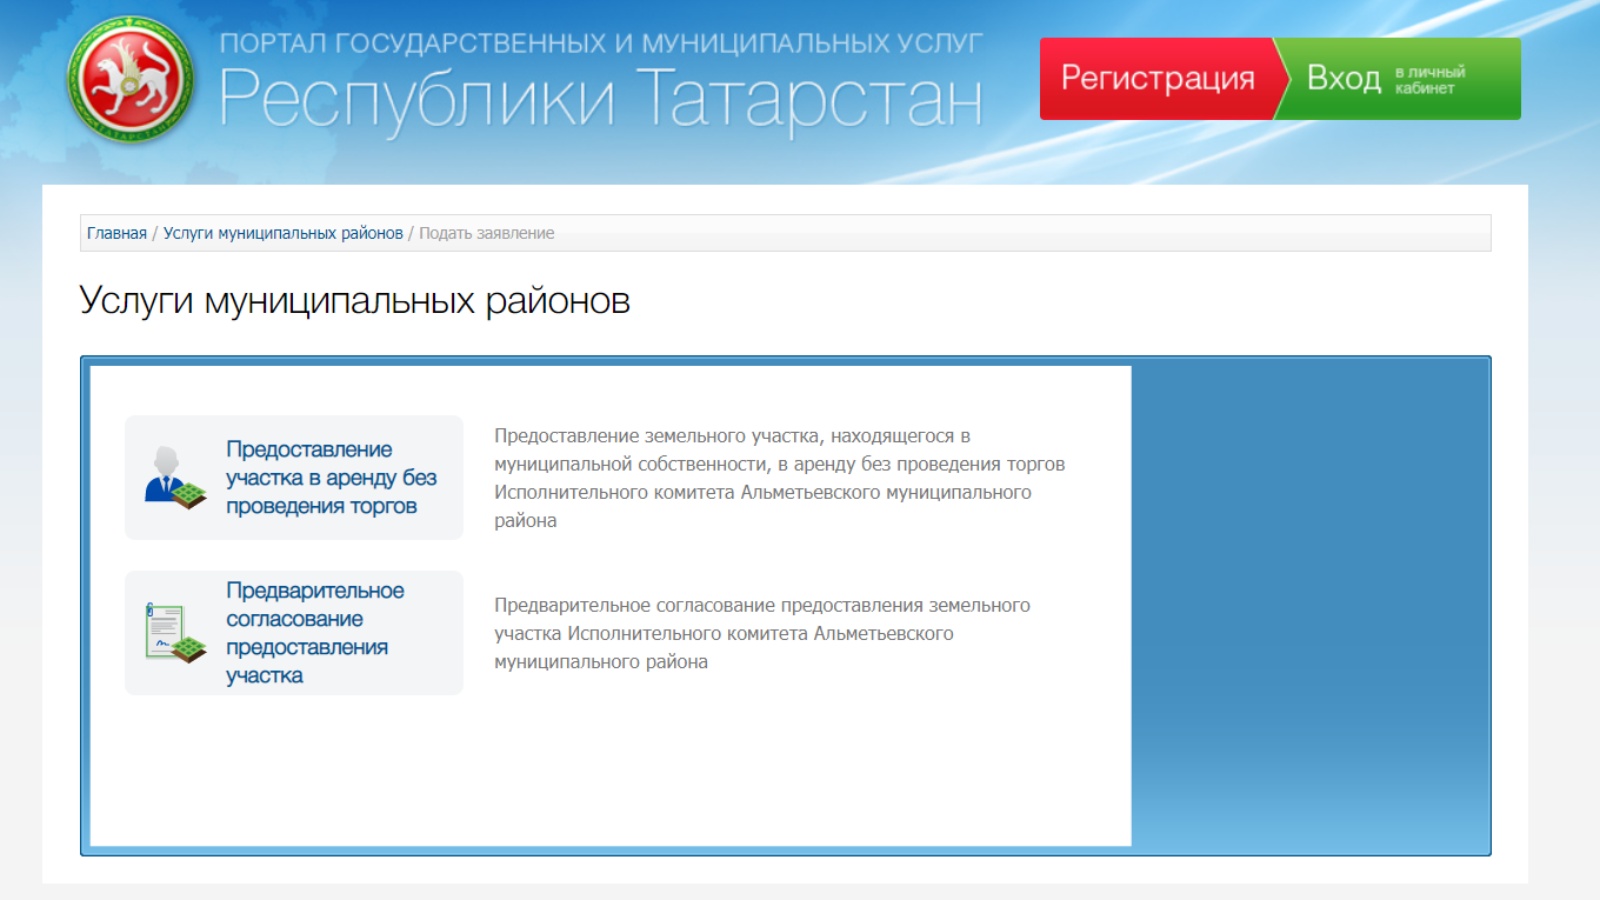Viewport: 1600px width, 900px height.
Task: Open the Регистрация button
Action: [x=1158, y=78]
